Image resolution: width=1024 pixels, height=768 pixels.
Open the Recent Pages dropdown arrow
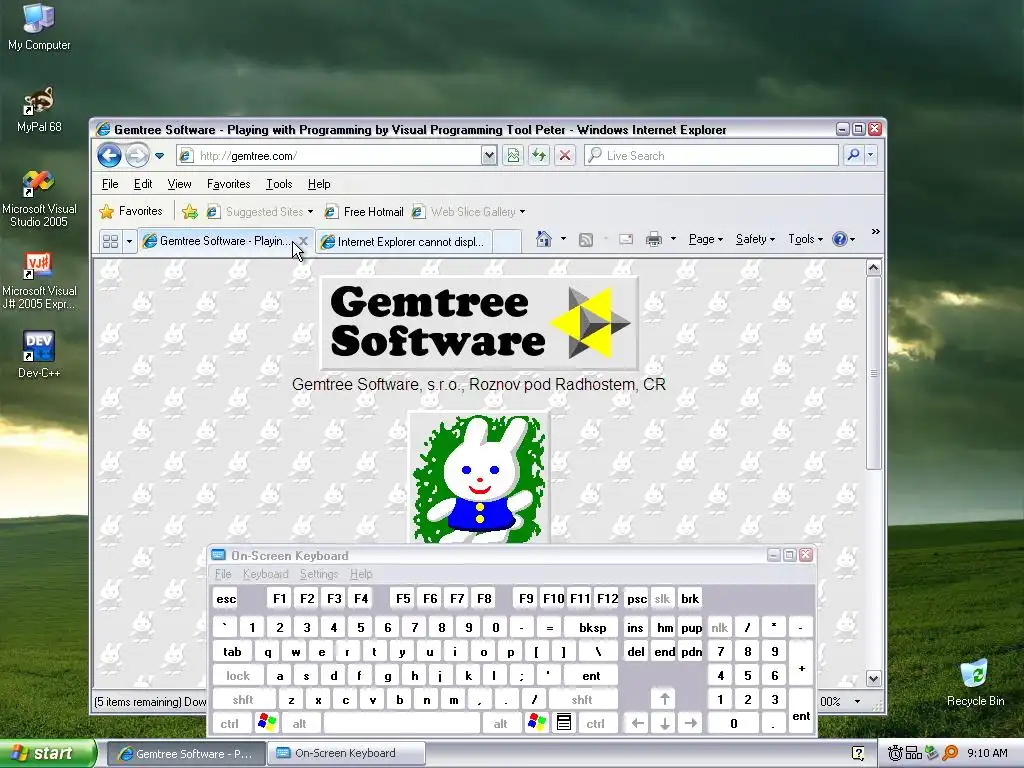pos(159,155)
